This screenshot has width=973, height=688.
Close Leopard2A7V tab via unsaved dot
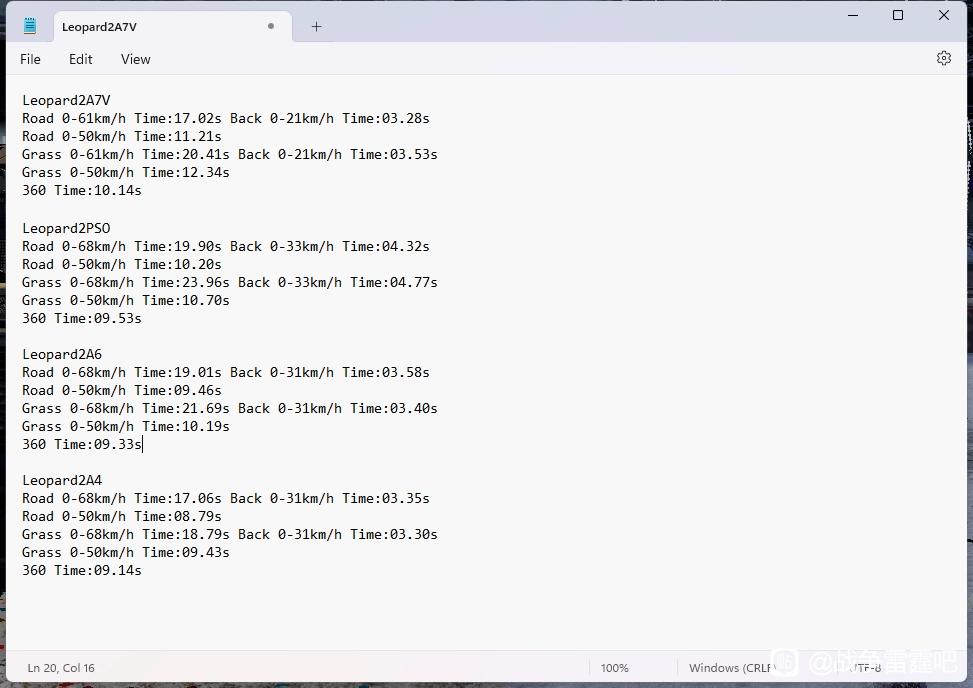[x=271, y=26]
